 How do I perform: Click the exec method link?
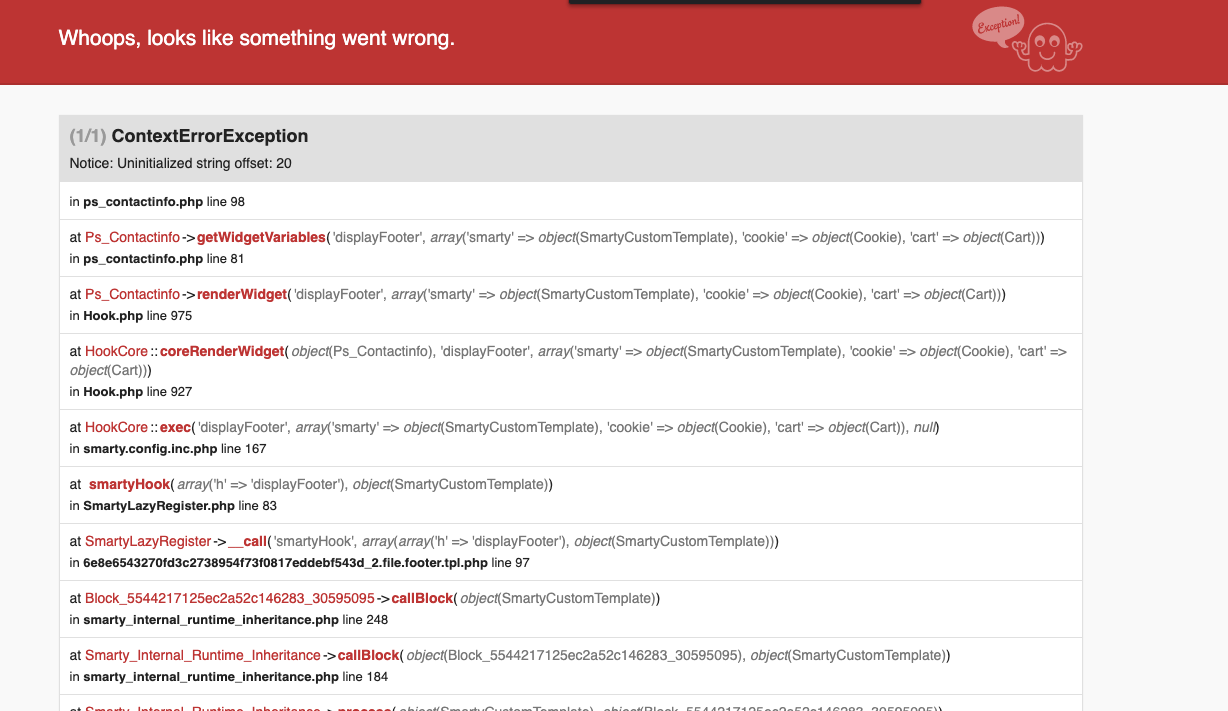click(x=175, y=428)
